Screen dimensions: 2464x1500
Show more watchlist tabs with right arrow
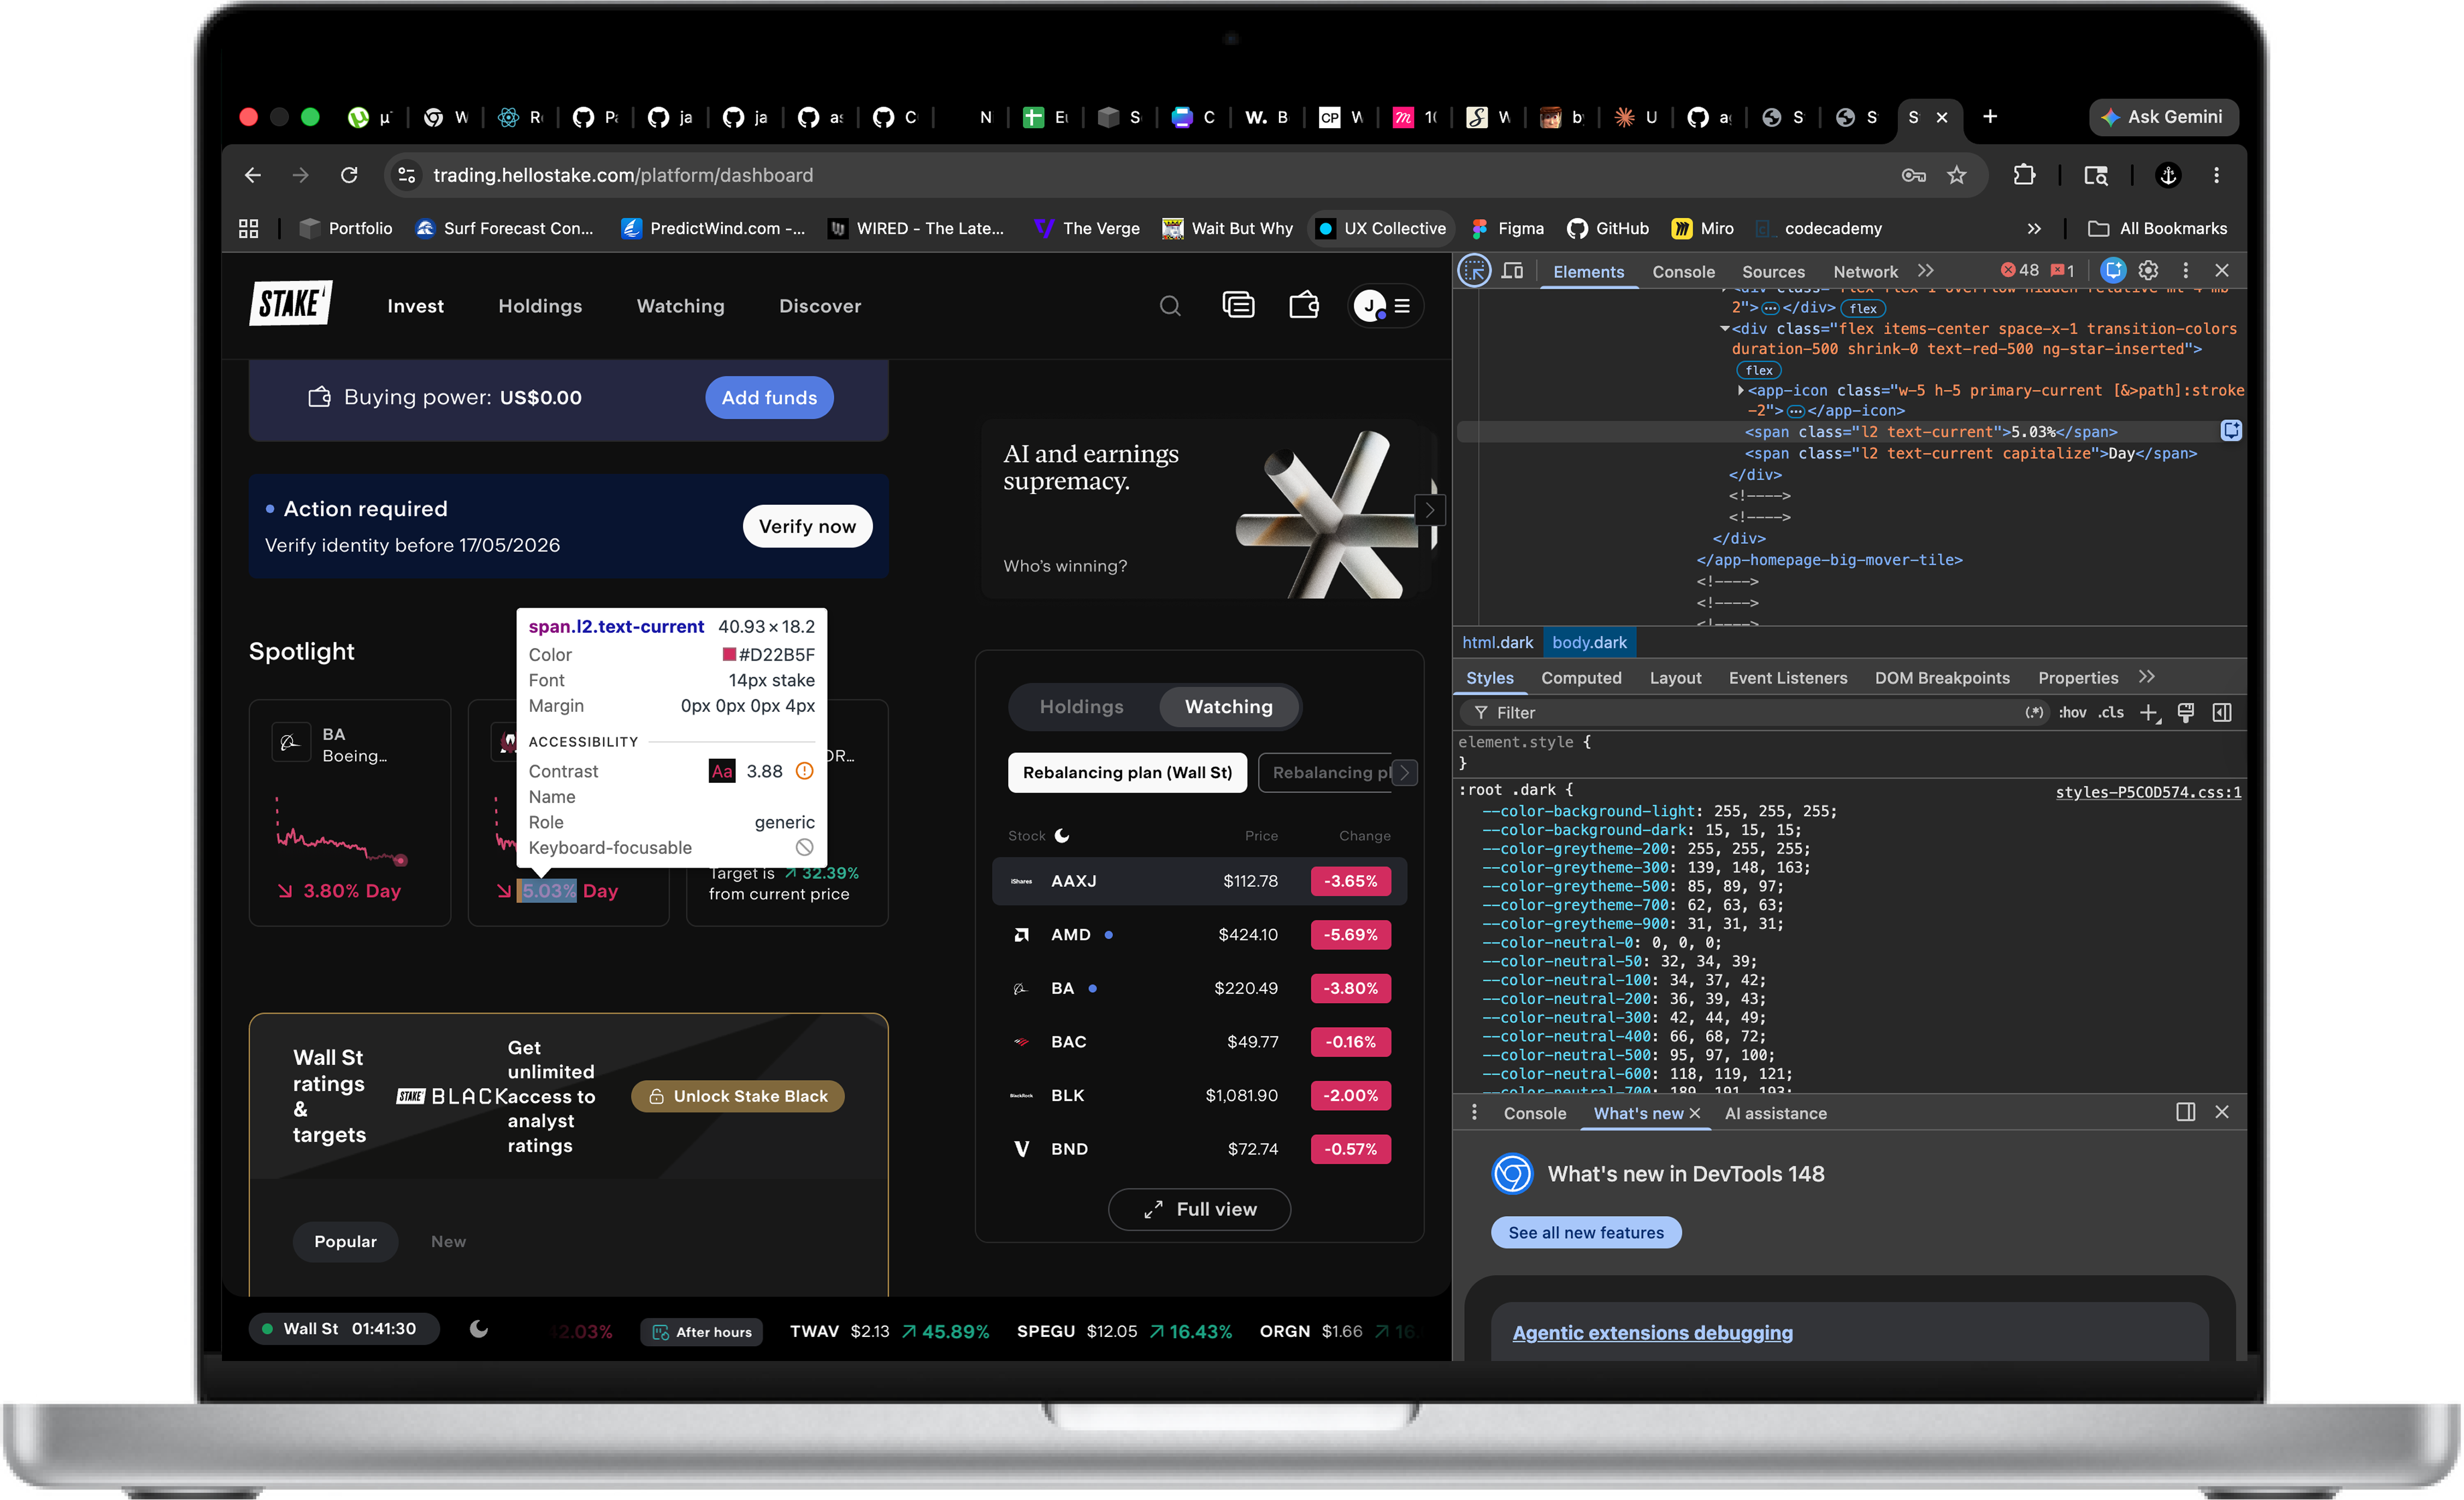(1404, 772)
